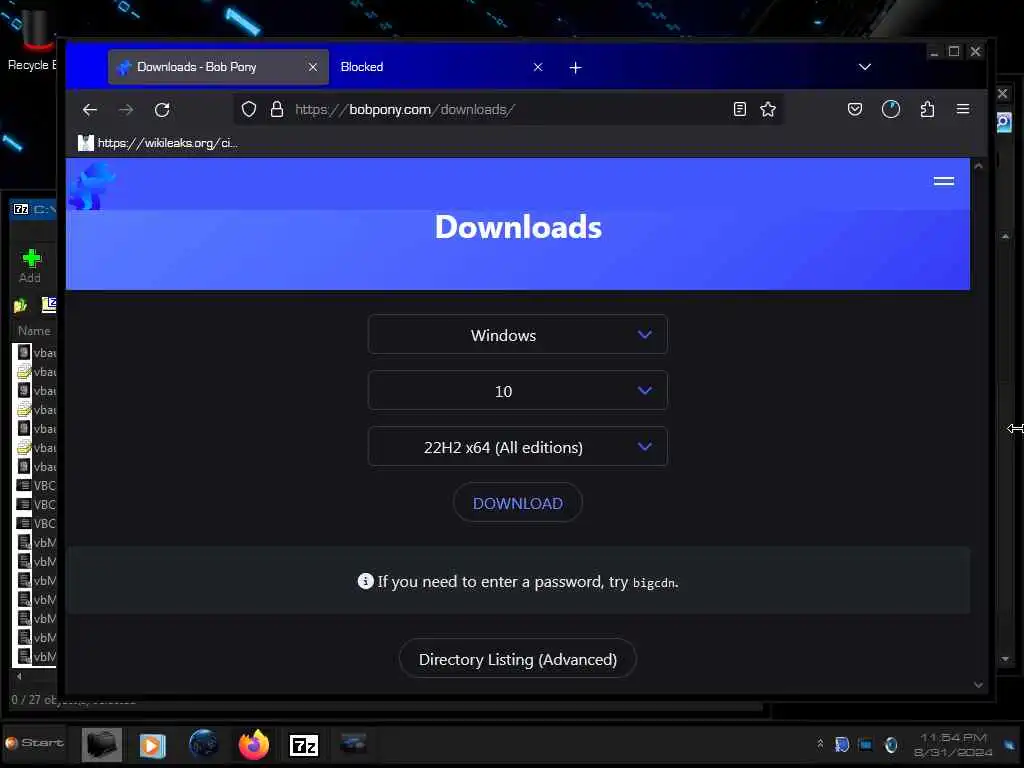Image resolution: width=1024 pixels, height=768 pixels.
Task: Show hidden system tray icons
Action: click(820, 744)
